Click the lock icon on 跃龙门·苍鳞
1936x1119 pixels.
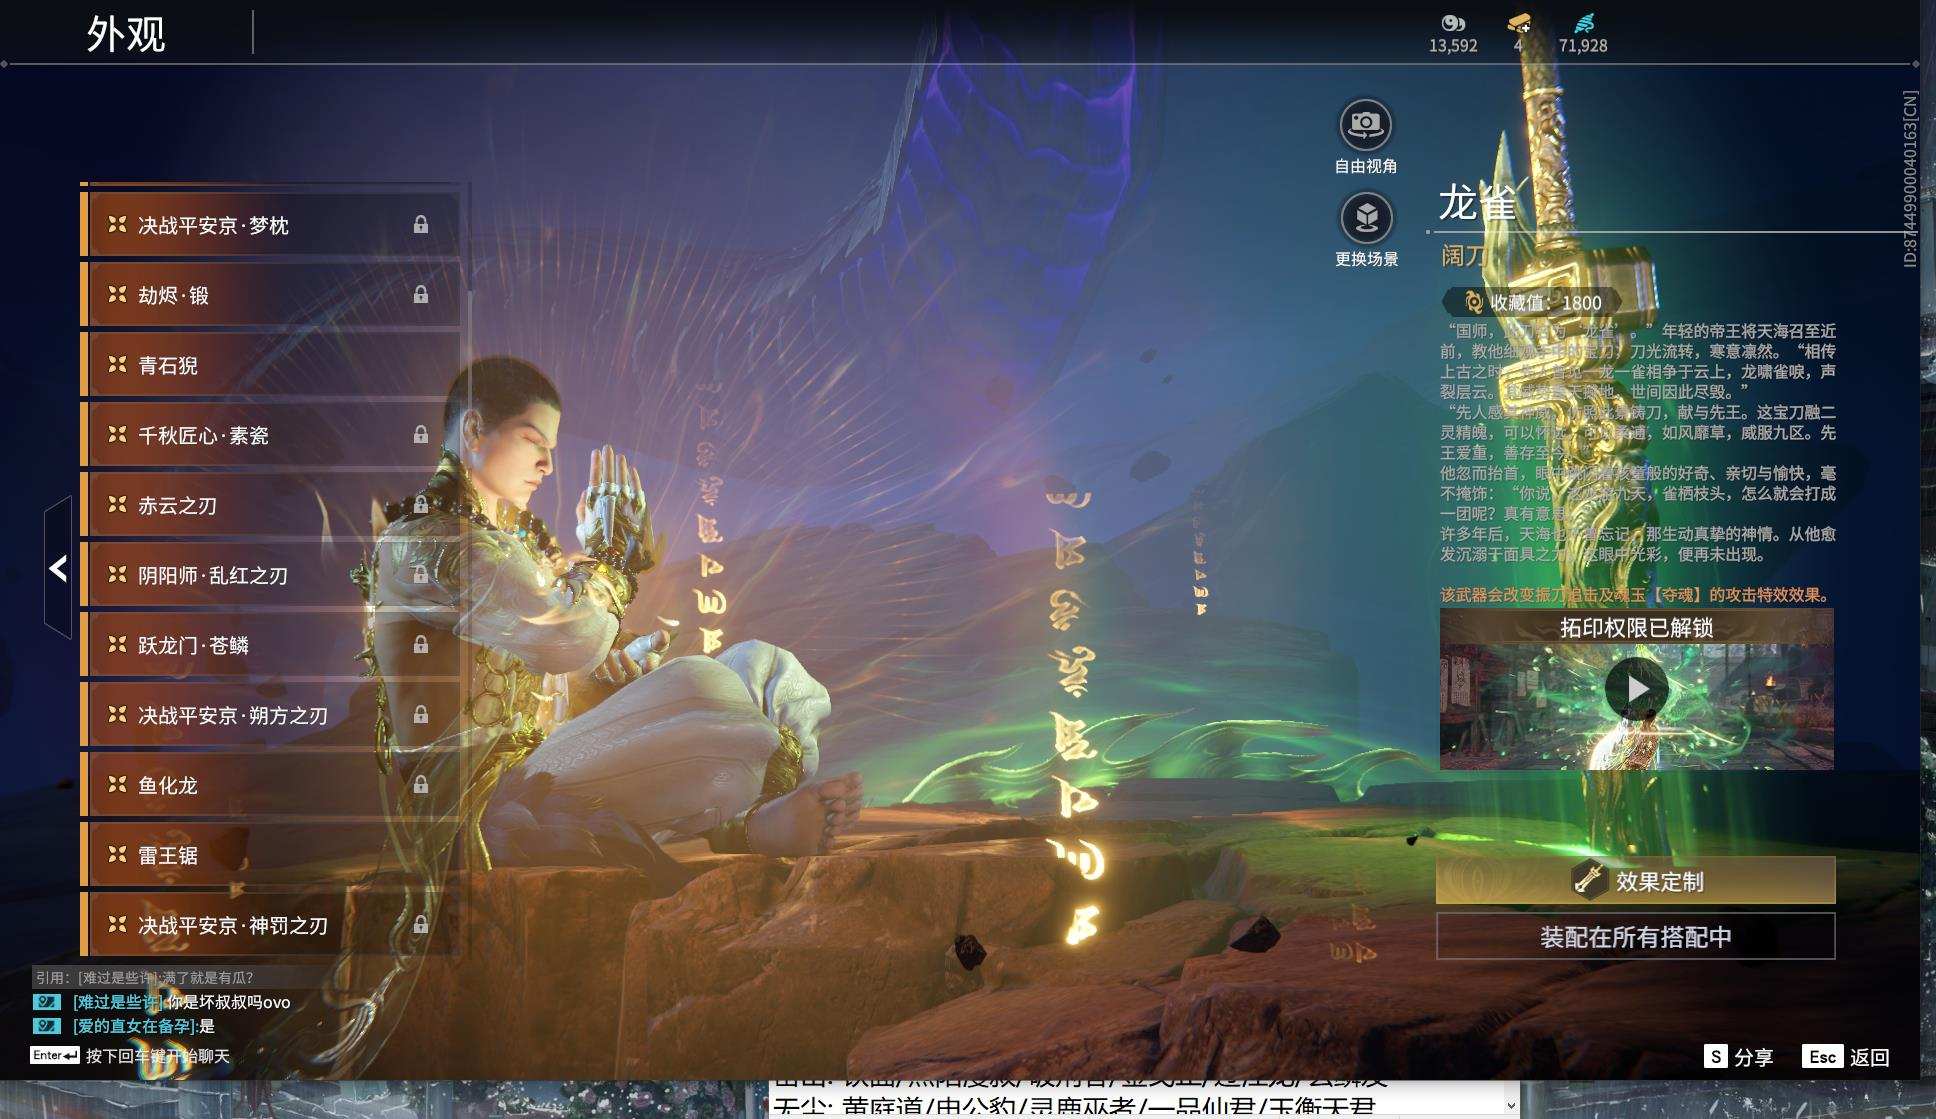coord(421,644)
